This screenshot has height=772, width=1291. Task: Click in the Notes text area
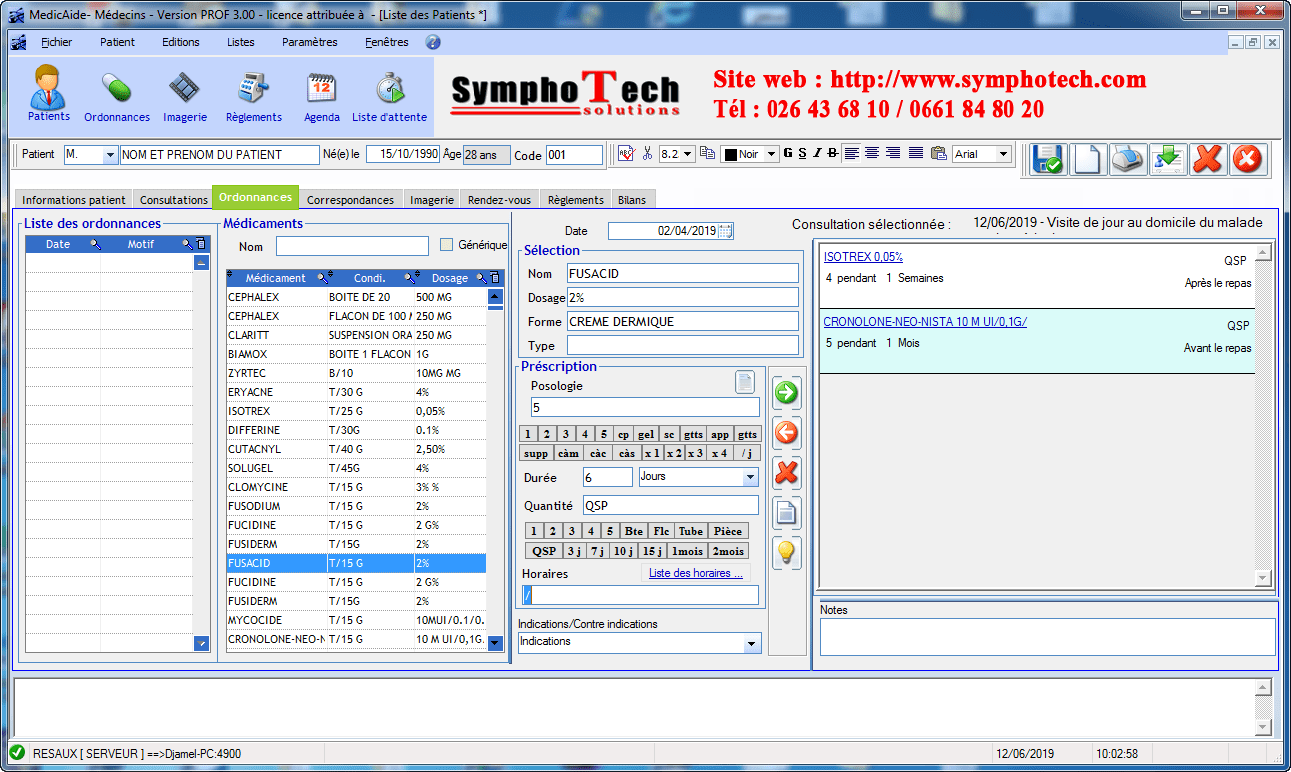tap(1047, 637)
